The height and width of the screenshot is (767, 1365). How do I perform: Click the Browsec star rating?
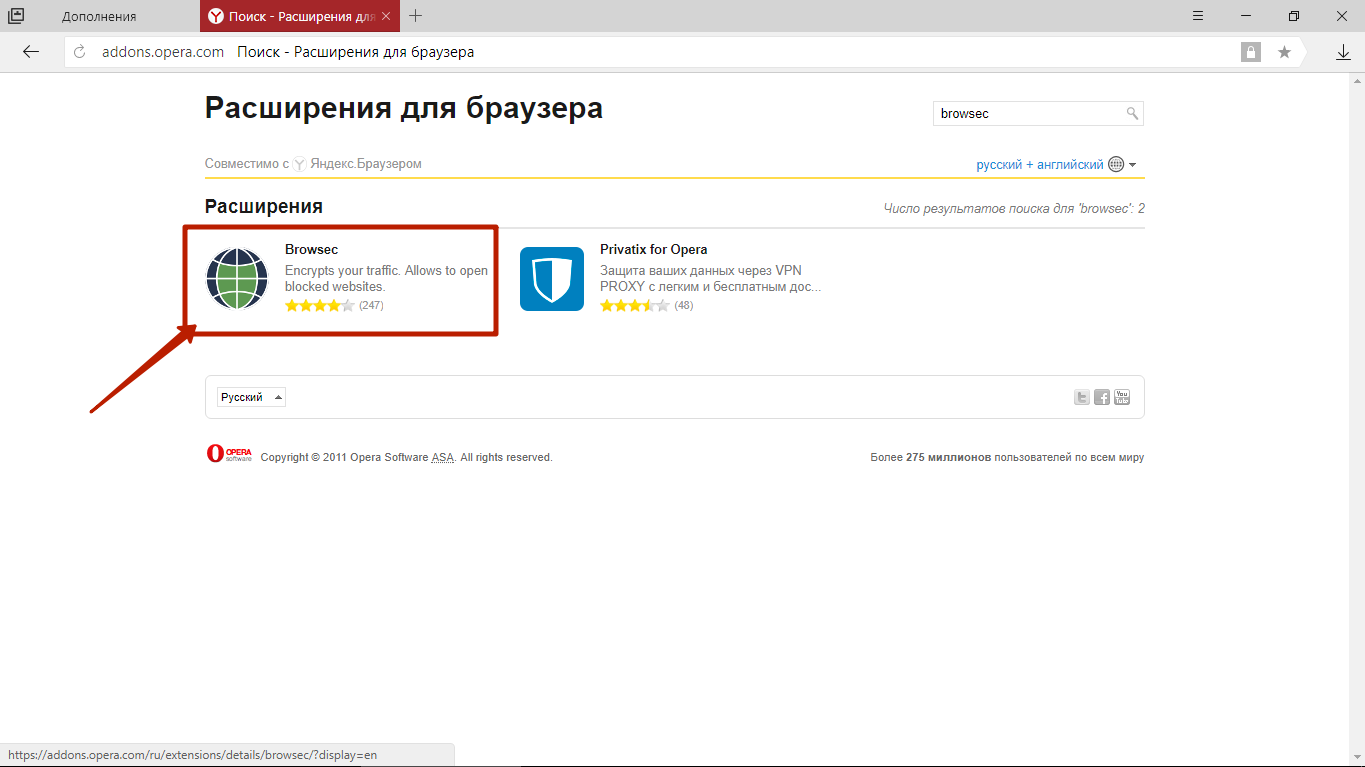click(320, 306)
